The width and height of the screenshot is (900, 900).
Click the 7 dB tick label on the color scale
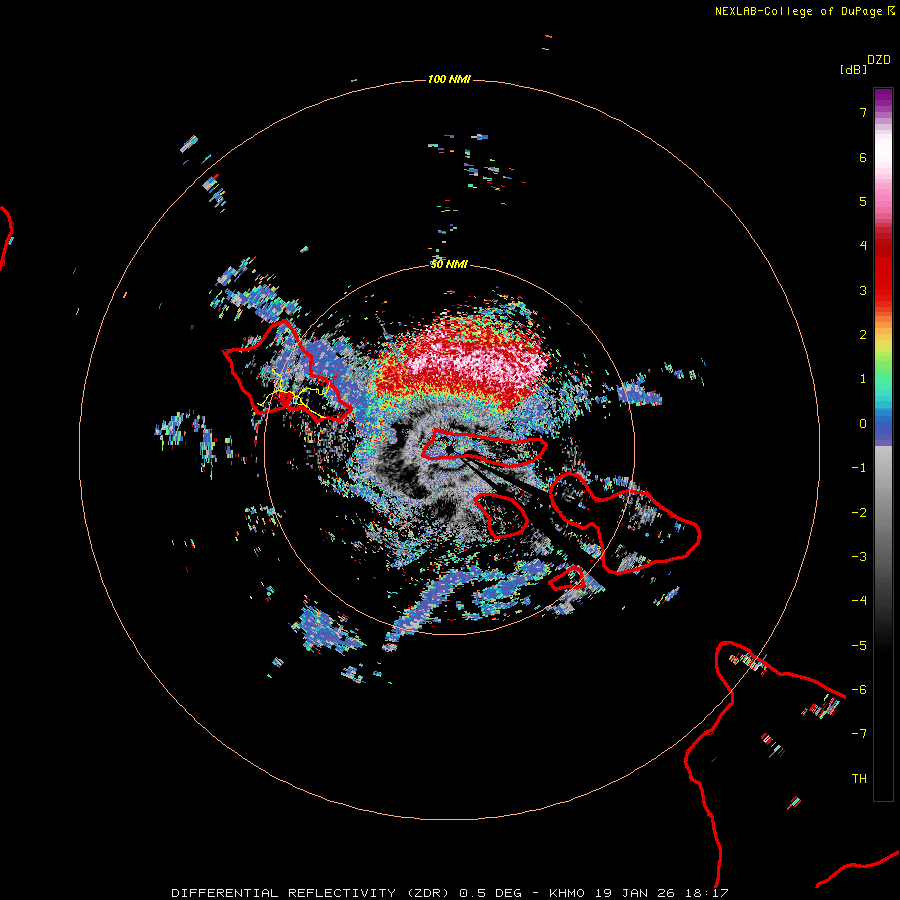pyautogui.click(x=863, y=112)
